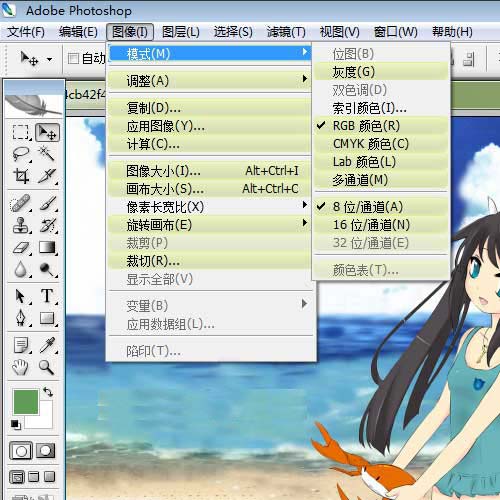Select the Slice tool
The height and width of the screenshot is (500, 500).
47,176
